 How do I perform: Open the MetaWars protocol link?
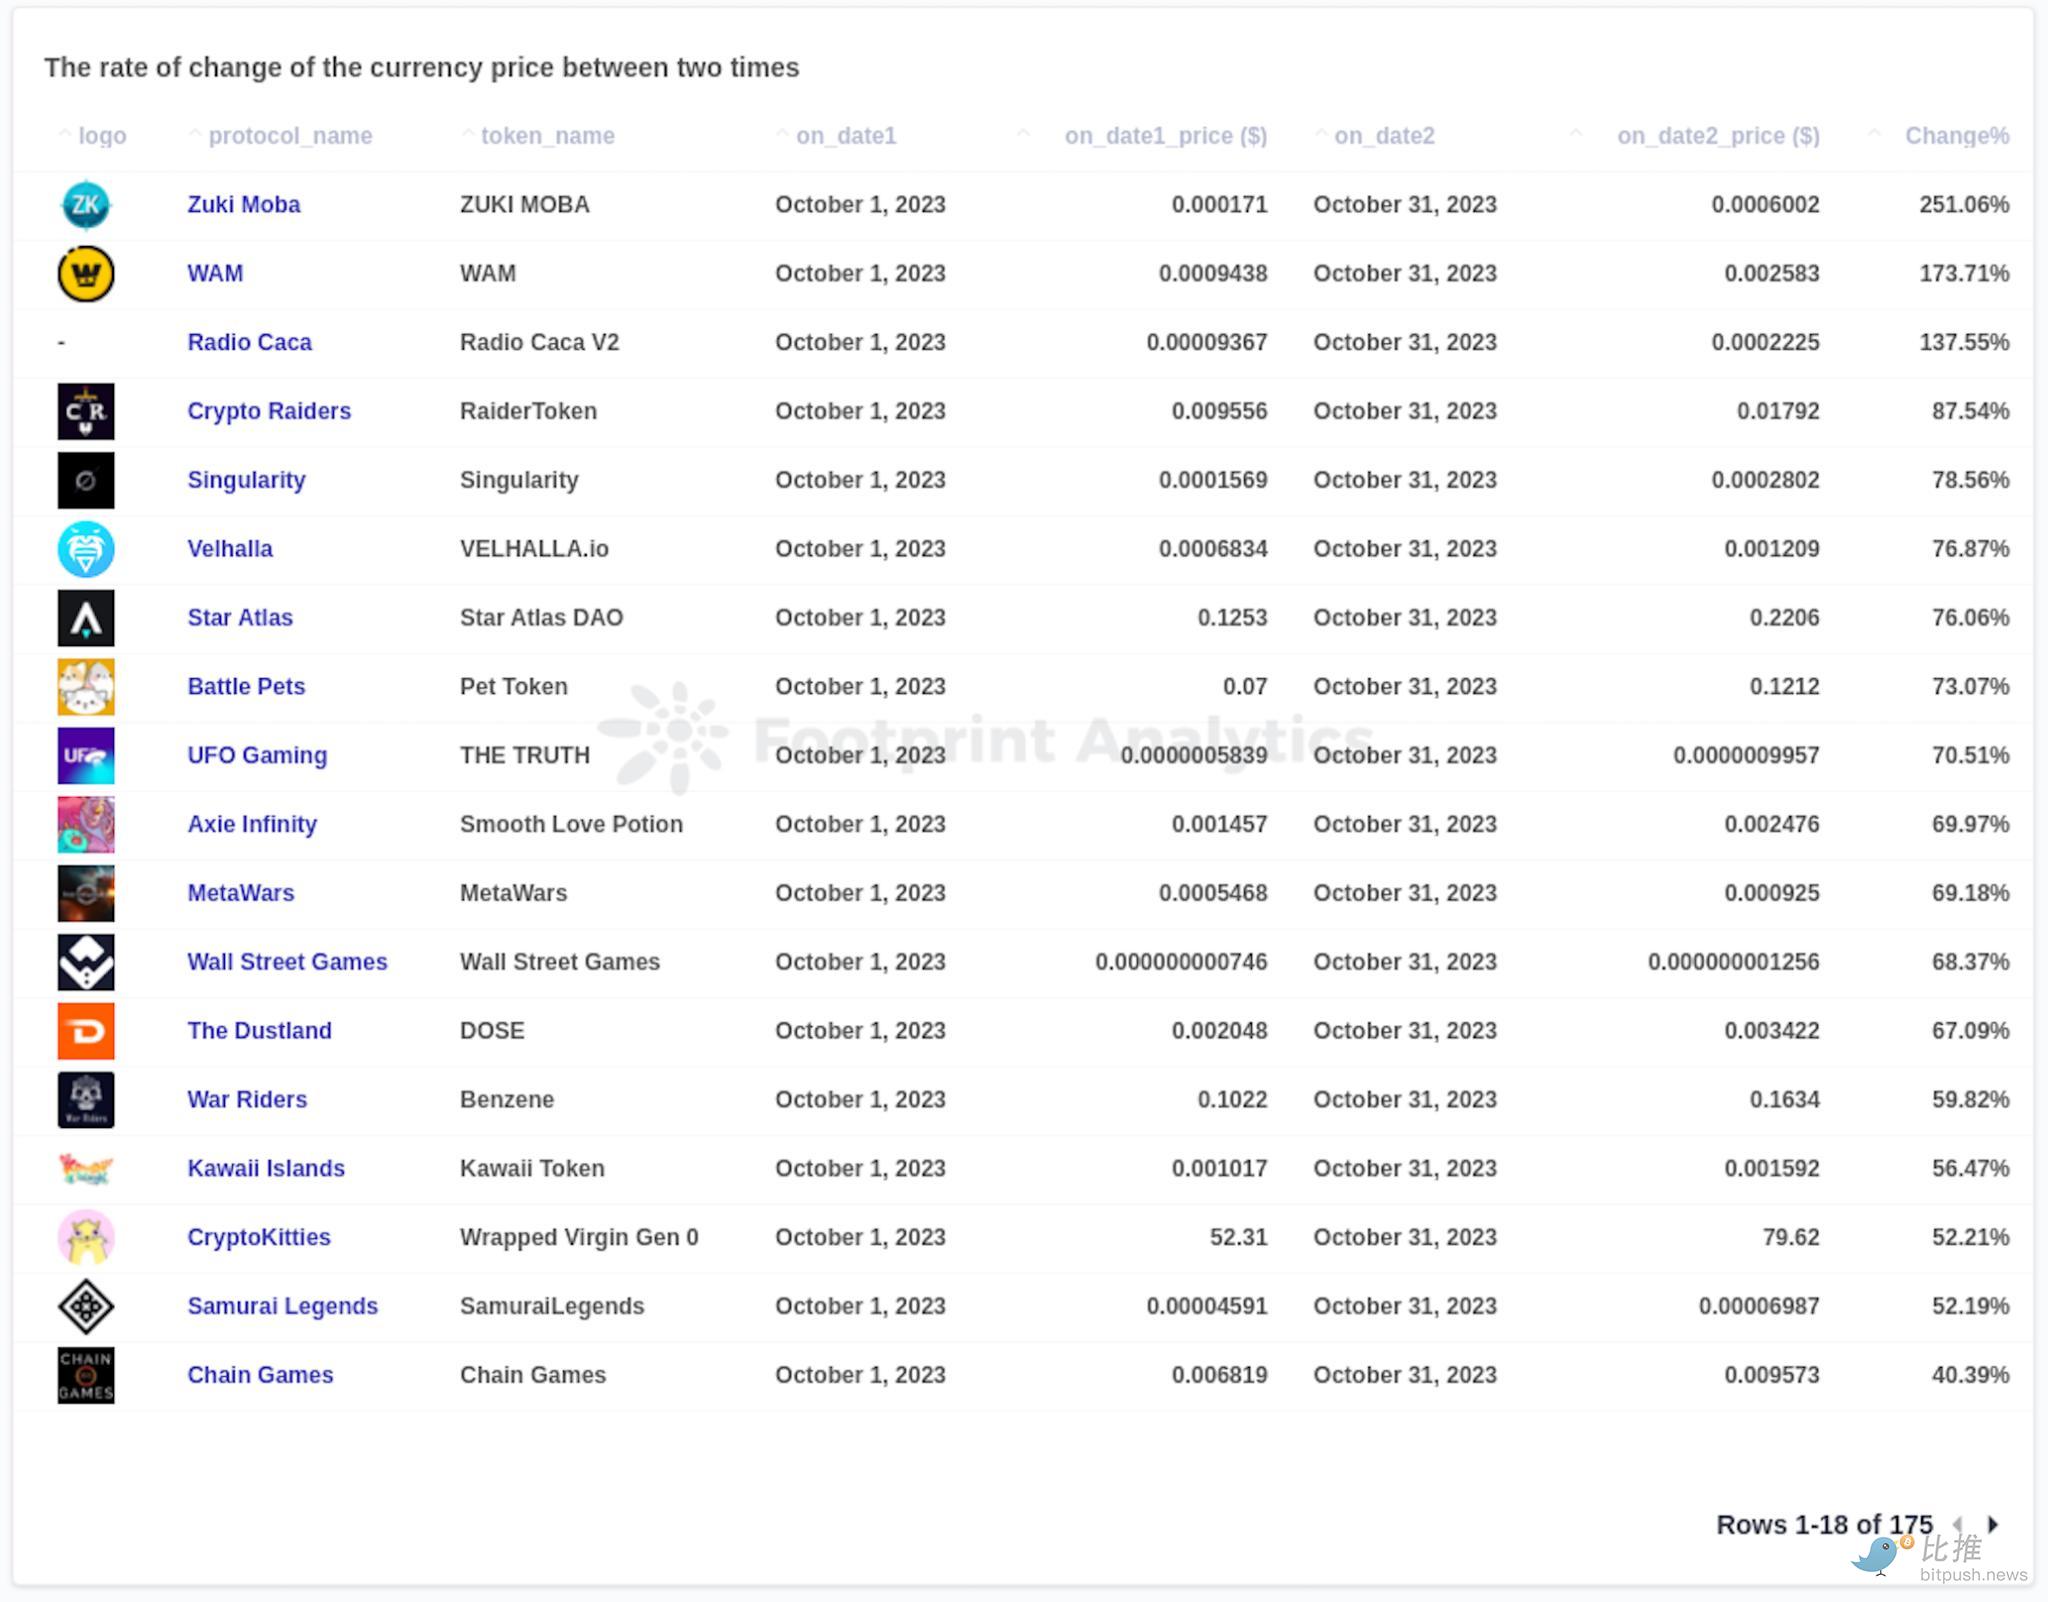tap(241, 893)
